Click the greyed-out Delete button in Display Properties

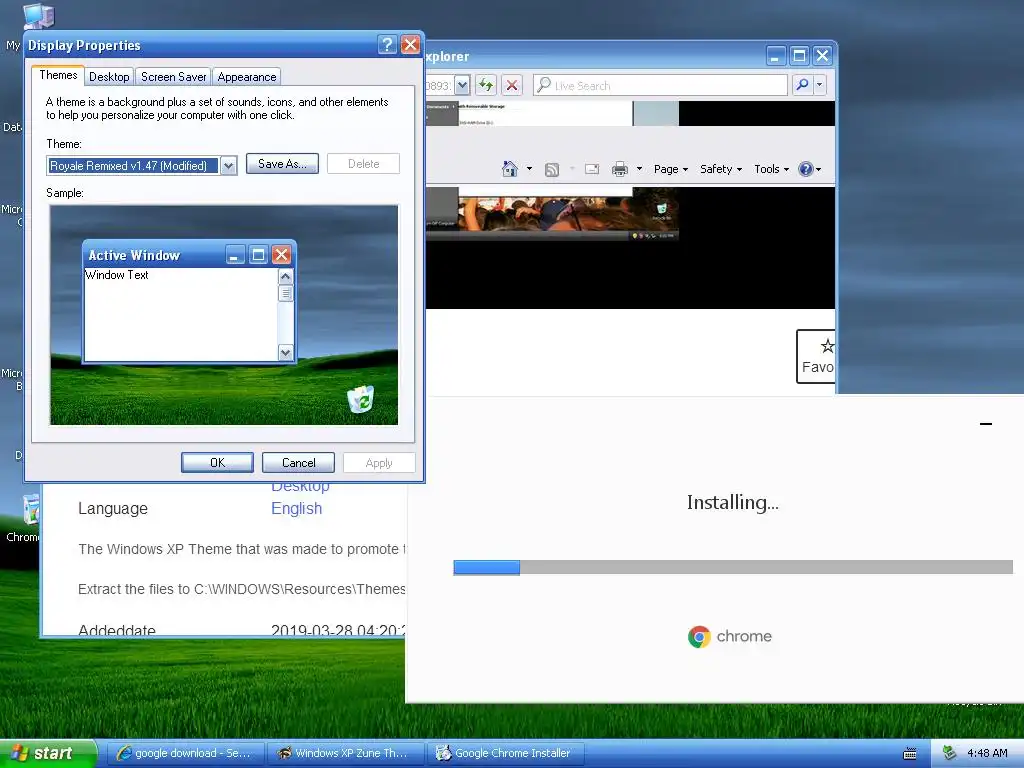click(363, 164)
